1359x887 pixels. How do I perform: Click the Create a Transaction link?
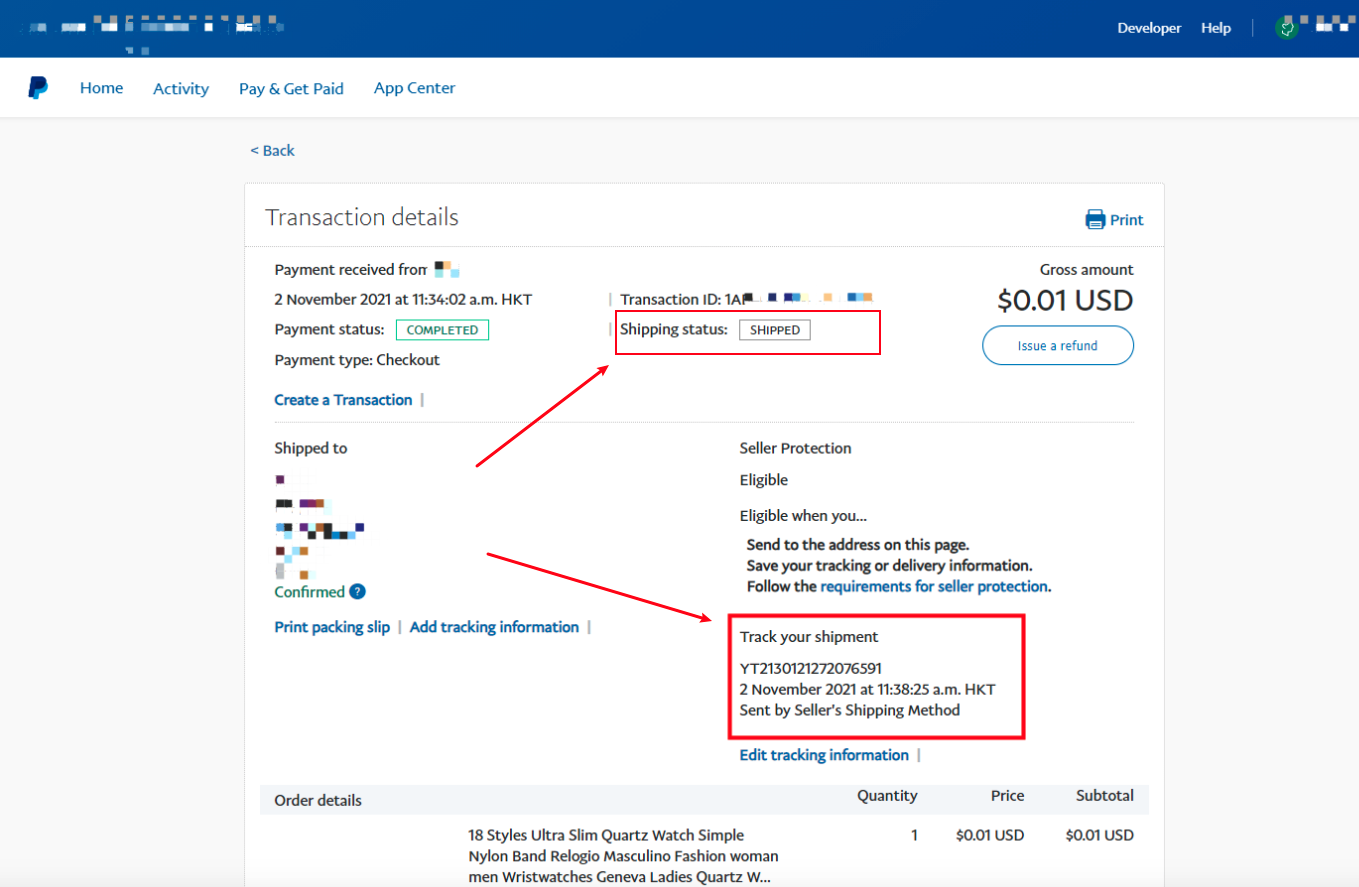click(343, 400)
